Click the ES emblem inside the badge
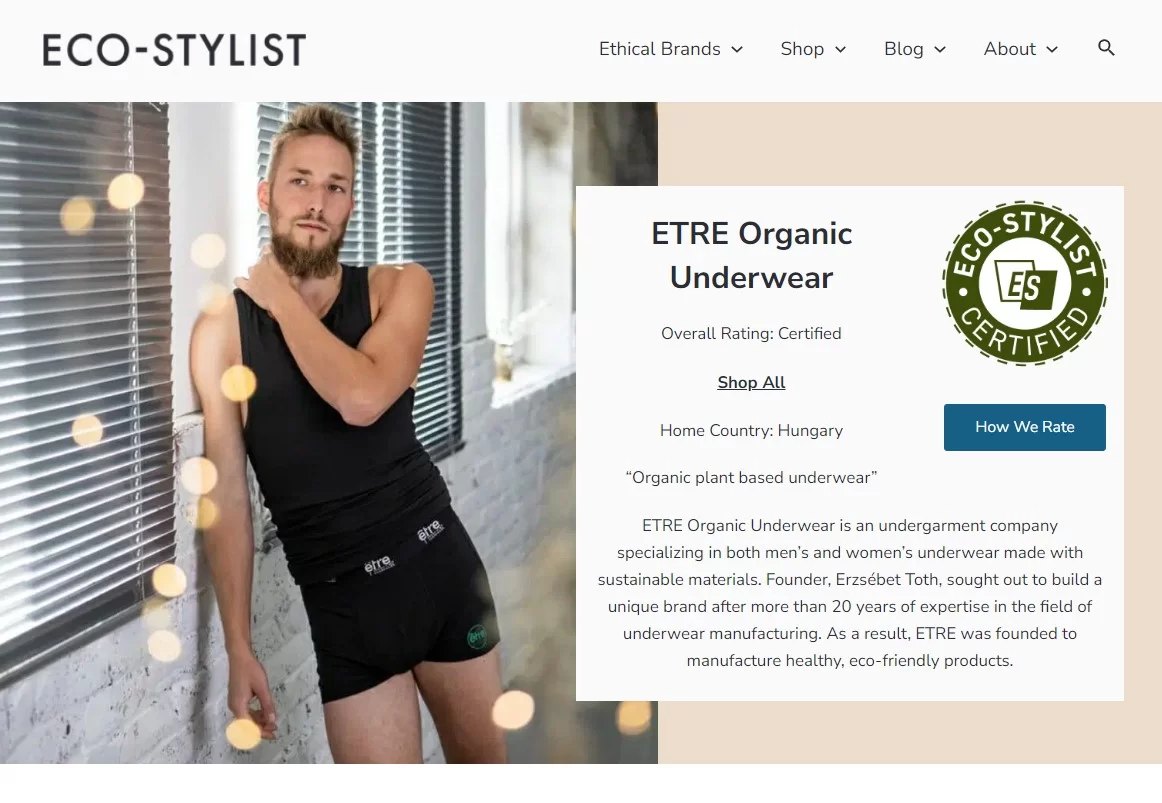The width and height of the screenshot is (1162, 803). click(1025, 284)
